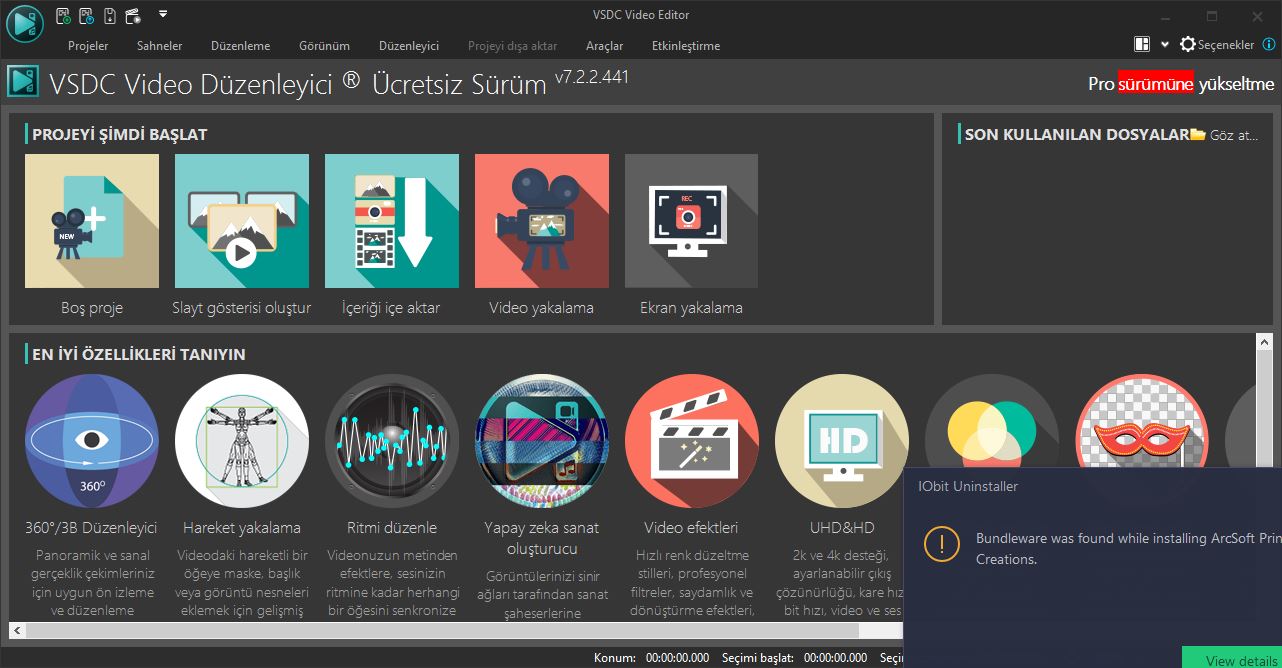Open the Video efektleri feature icon
The height and width of the screenshot is (668, 1282).
click(x=692, y=441)
